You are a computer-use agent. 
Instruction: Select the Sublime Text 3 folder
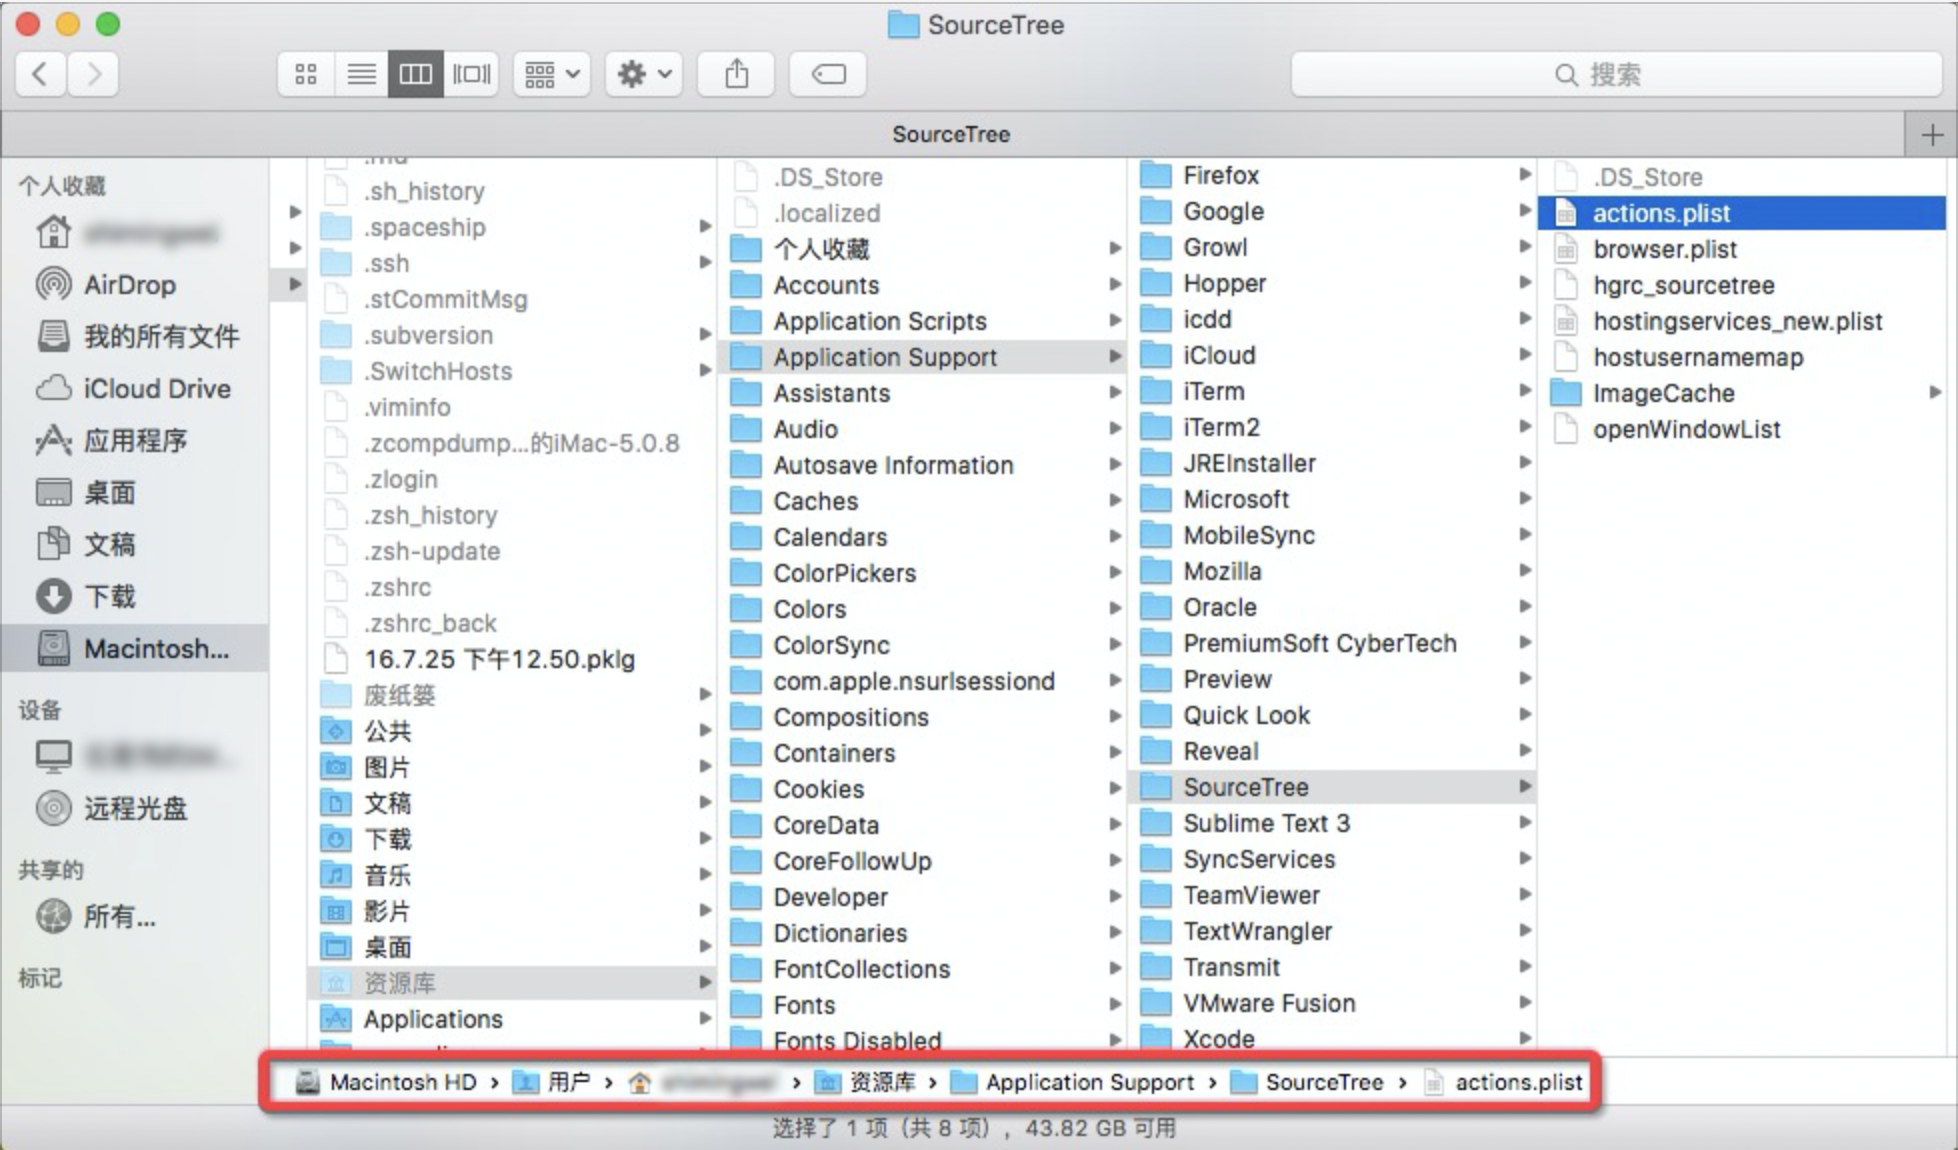pyautogui.click(x=1266, y=823)
